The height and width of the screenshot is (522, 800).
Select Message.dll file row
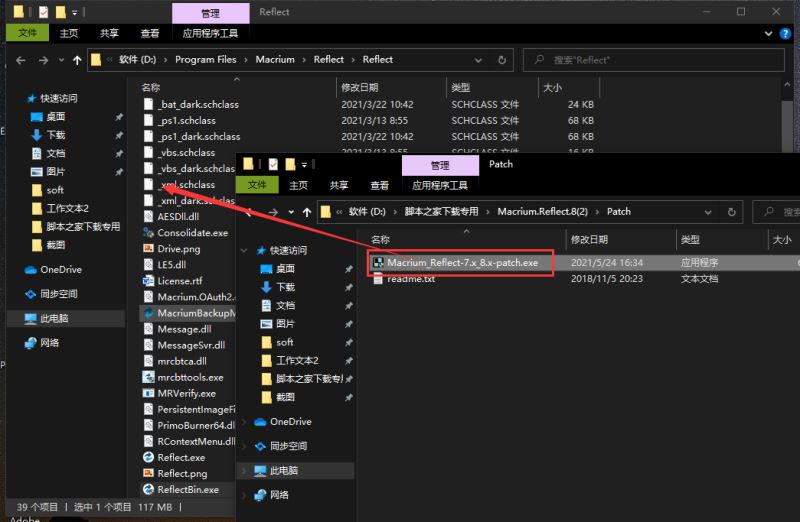coord(189,329)
